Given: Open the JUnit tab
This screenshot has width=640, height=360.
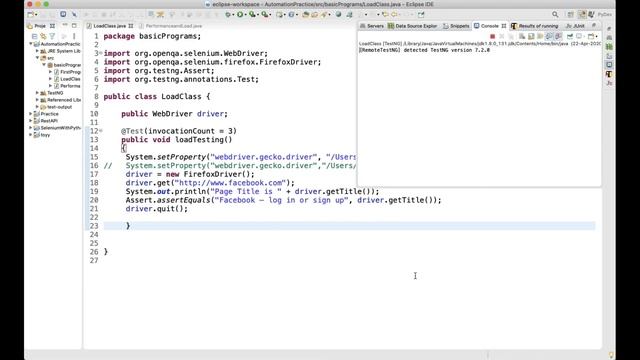Looking at the screenshot, I should 575,26.
